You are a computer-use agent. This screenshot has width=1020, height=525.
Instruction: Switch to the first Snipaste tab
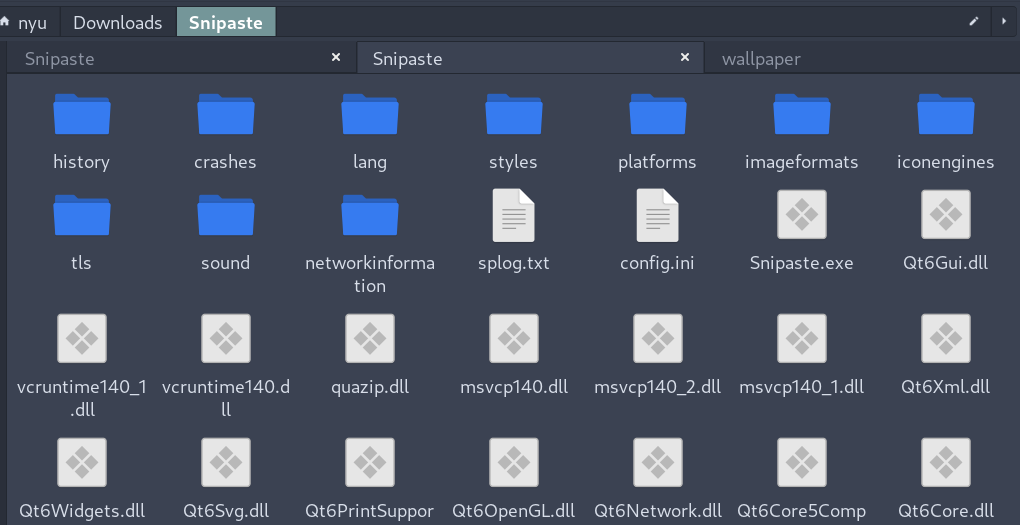[181, 59]
